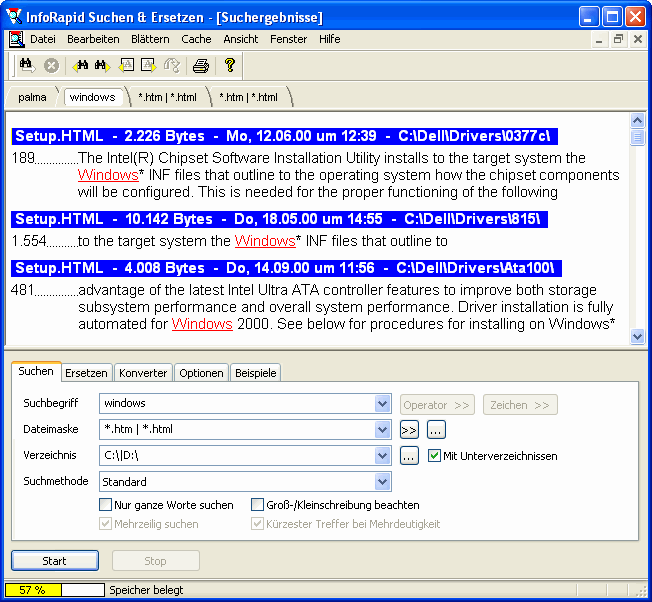Click red Windows link before 2000
Screen dimensions: 652x602
click(x=202, y=324)
